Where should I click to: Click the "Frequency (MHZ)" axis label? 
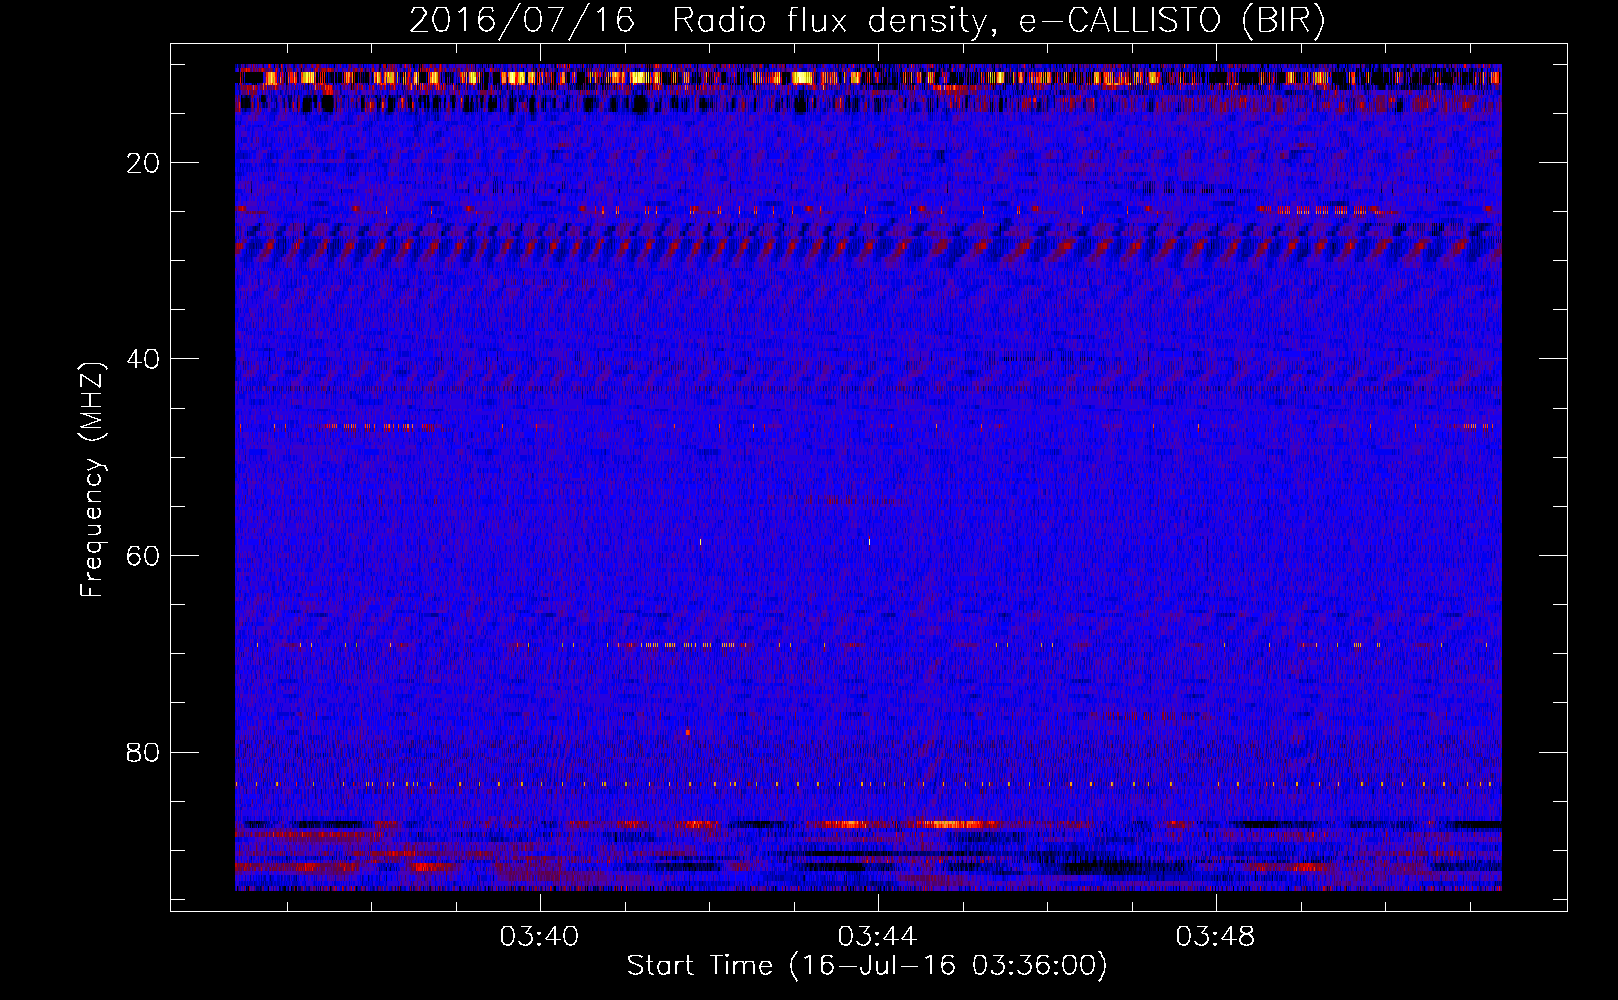coord(92,480)
